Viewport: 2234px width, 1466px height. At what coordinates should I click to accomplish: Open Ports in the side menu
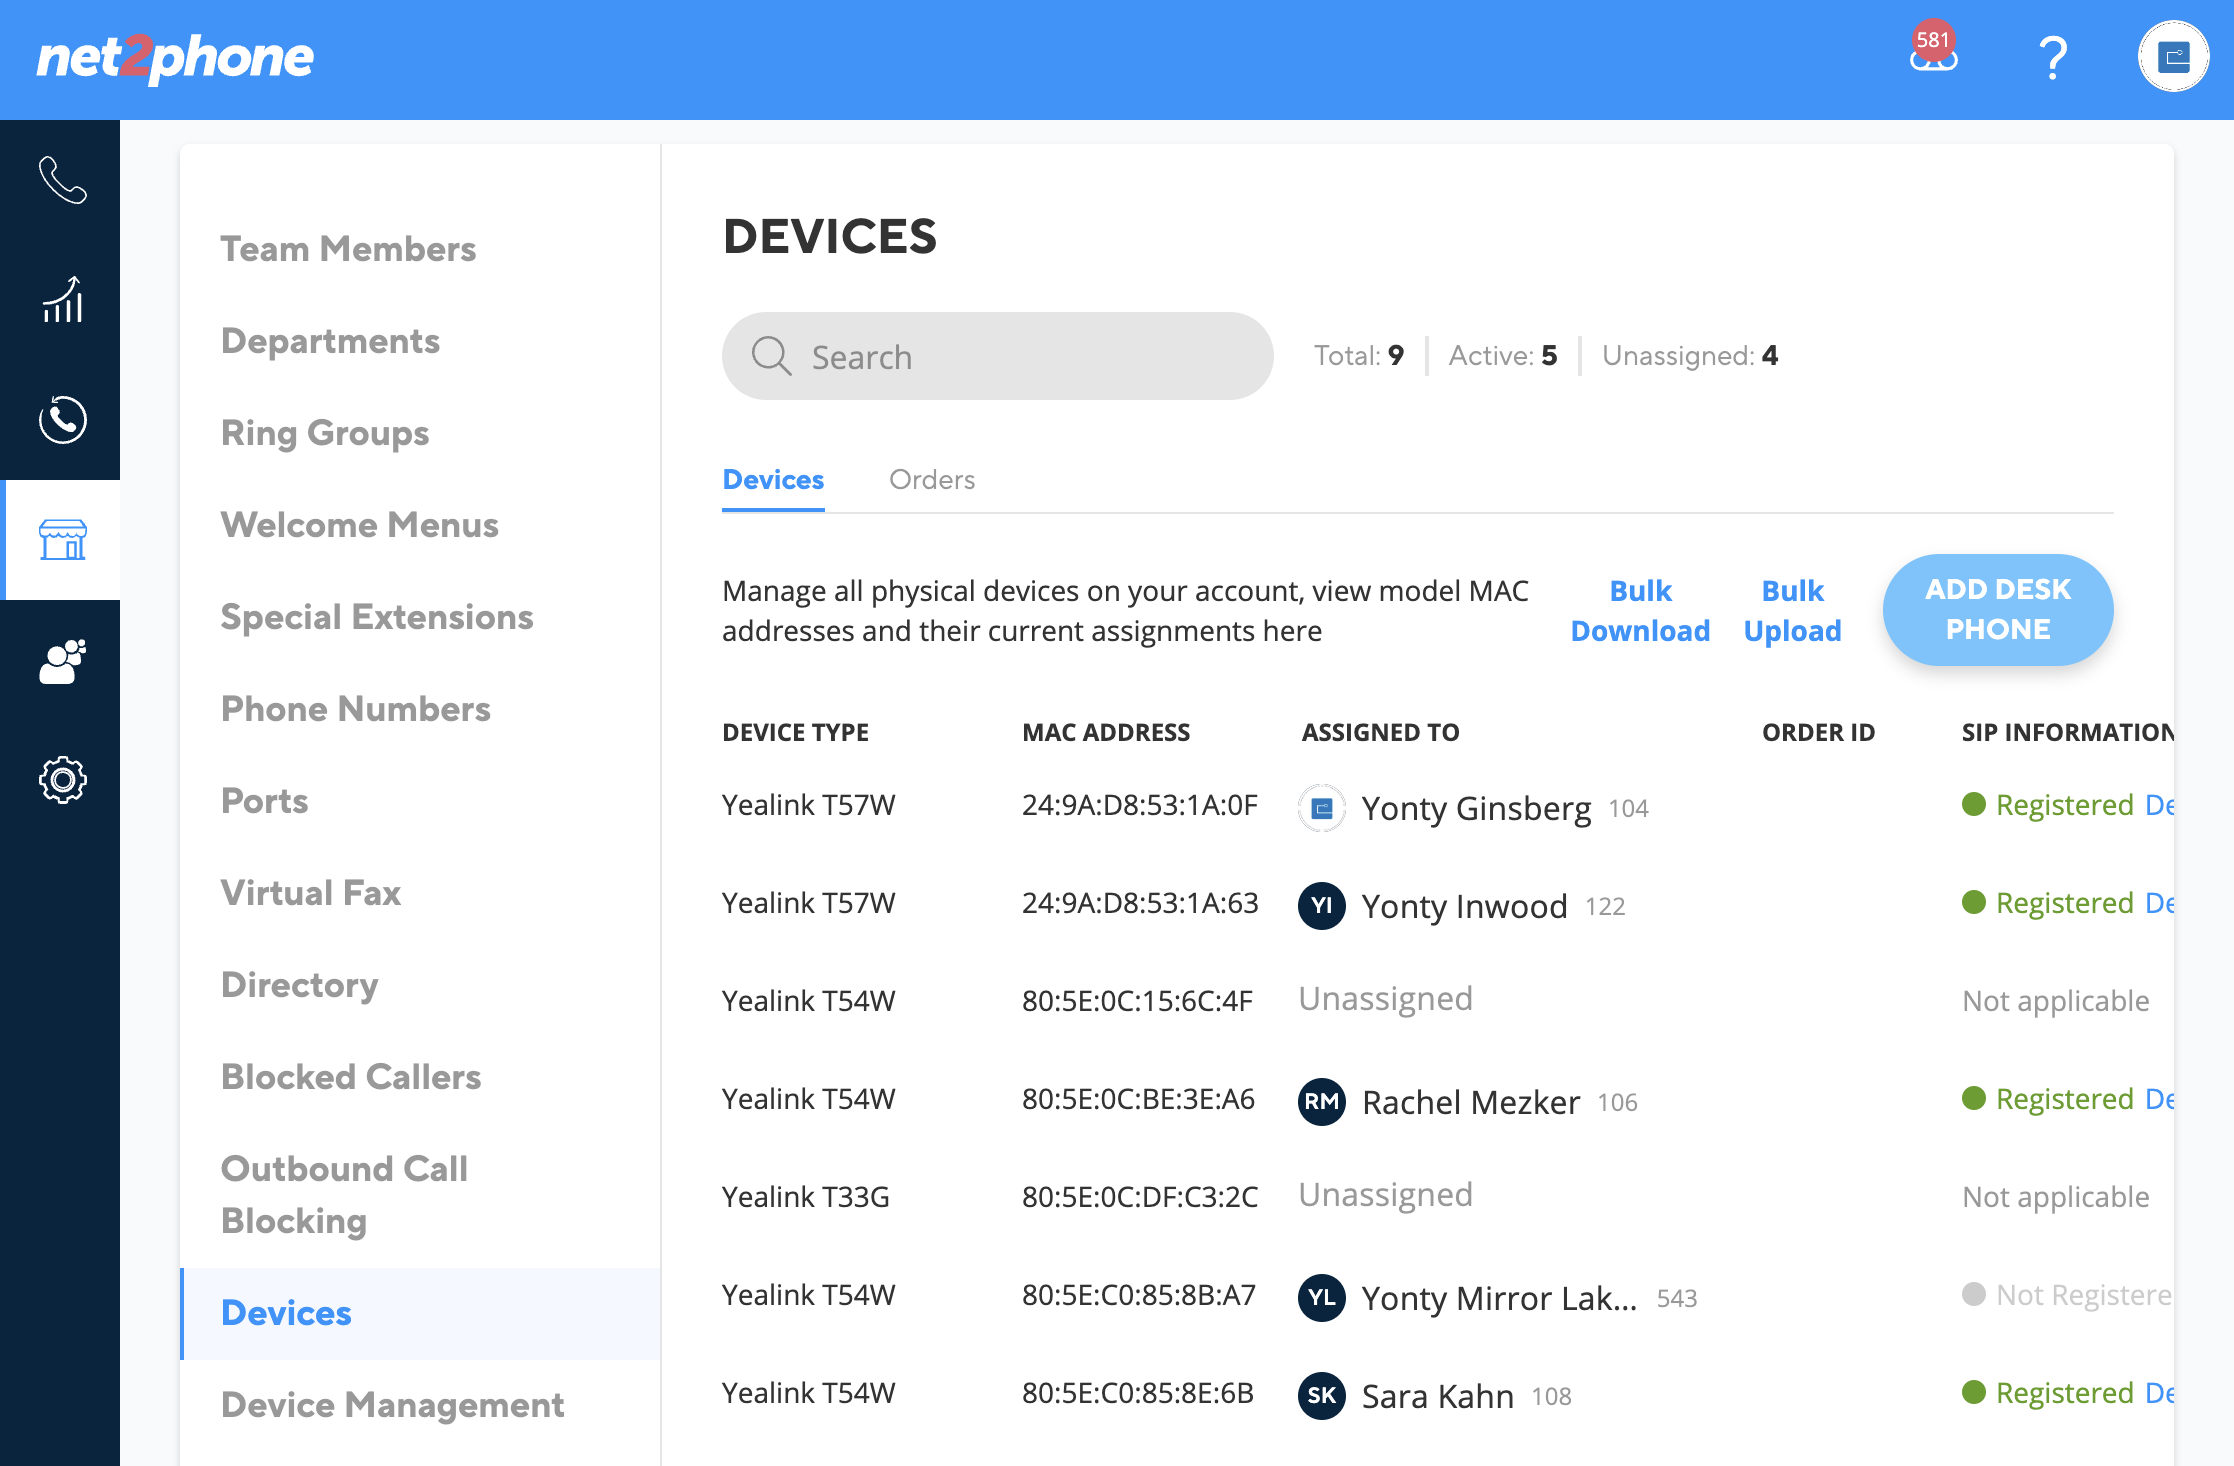[264, 801]
